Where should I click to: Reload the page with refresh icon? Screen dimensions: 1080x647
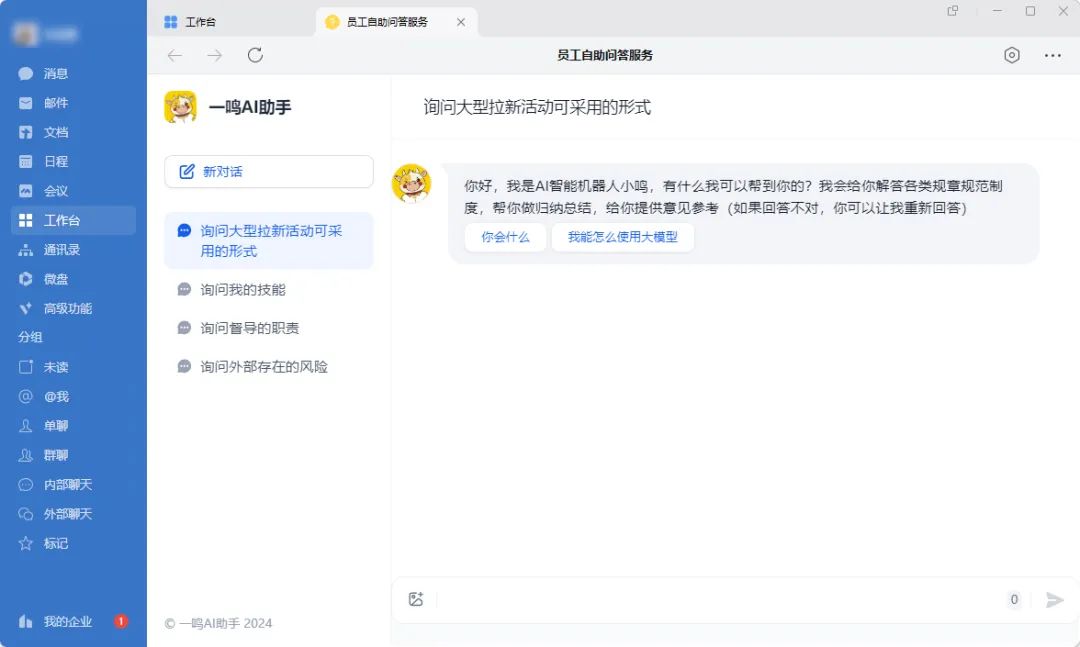pyautogui.click(x=255, y=55)
